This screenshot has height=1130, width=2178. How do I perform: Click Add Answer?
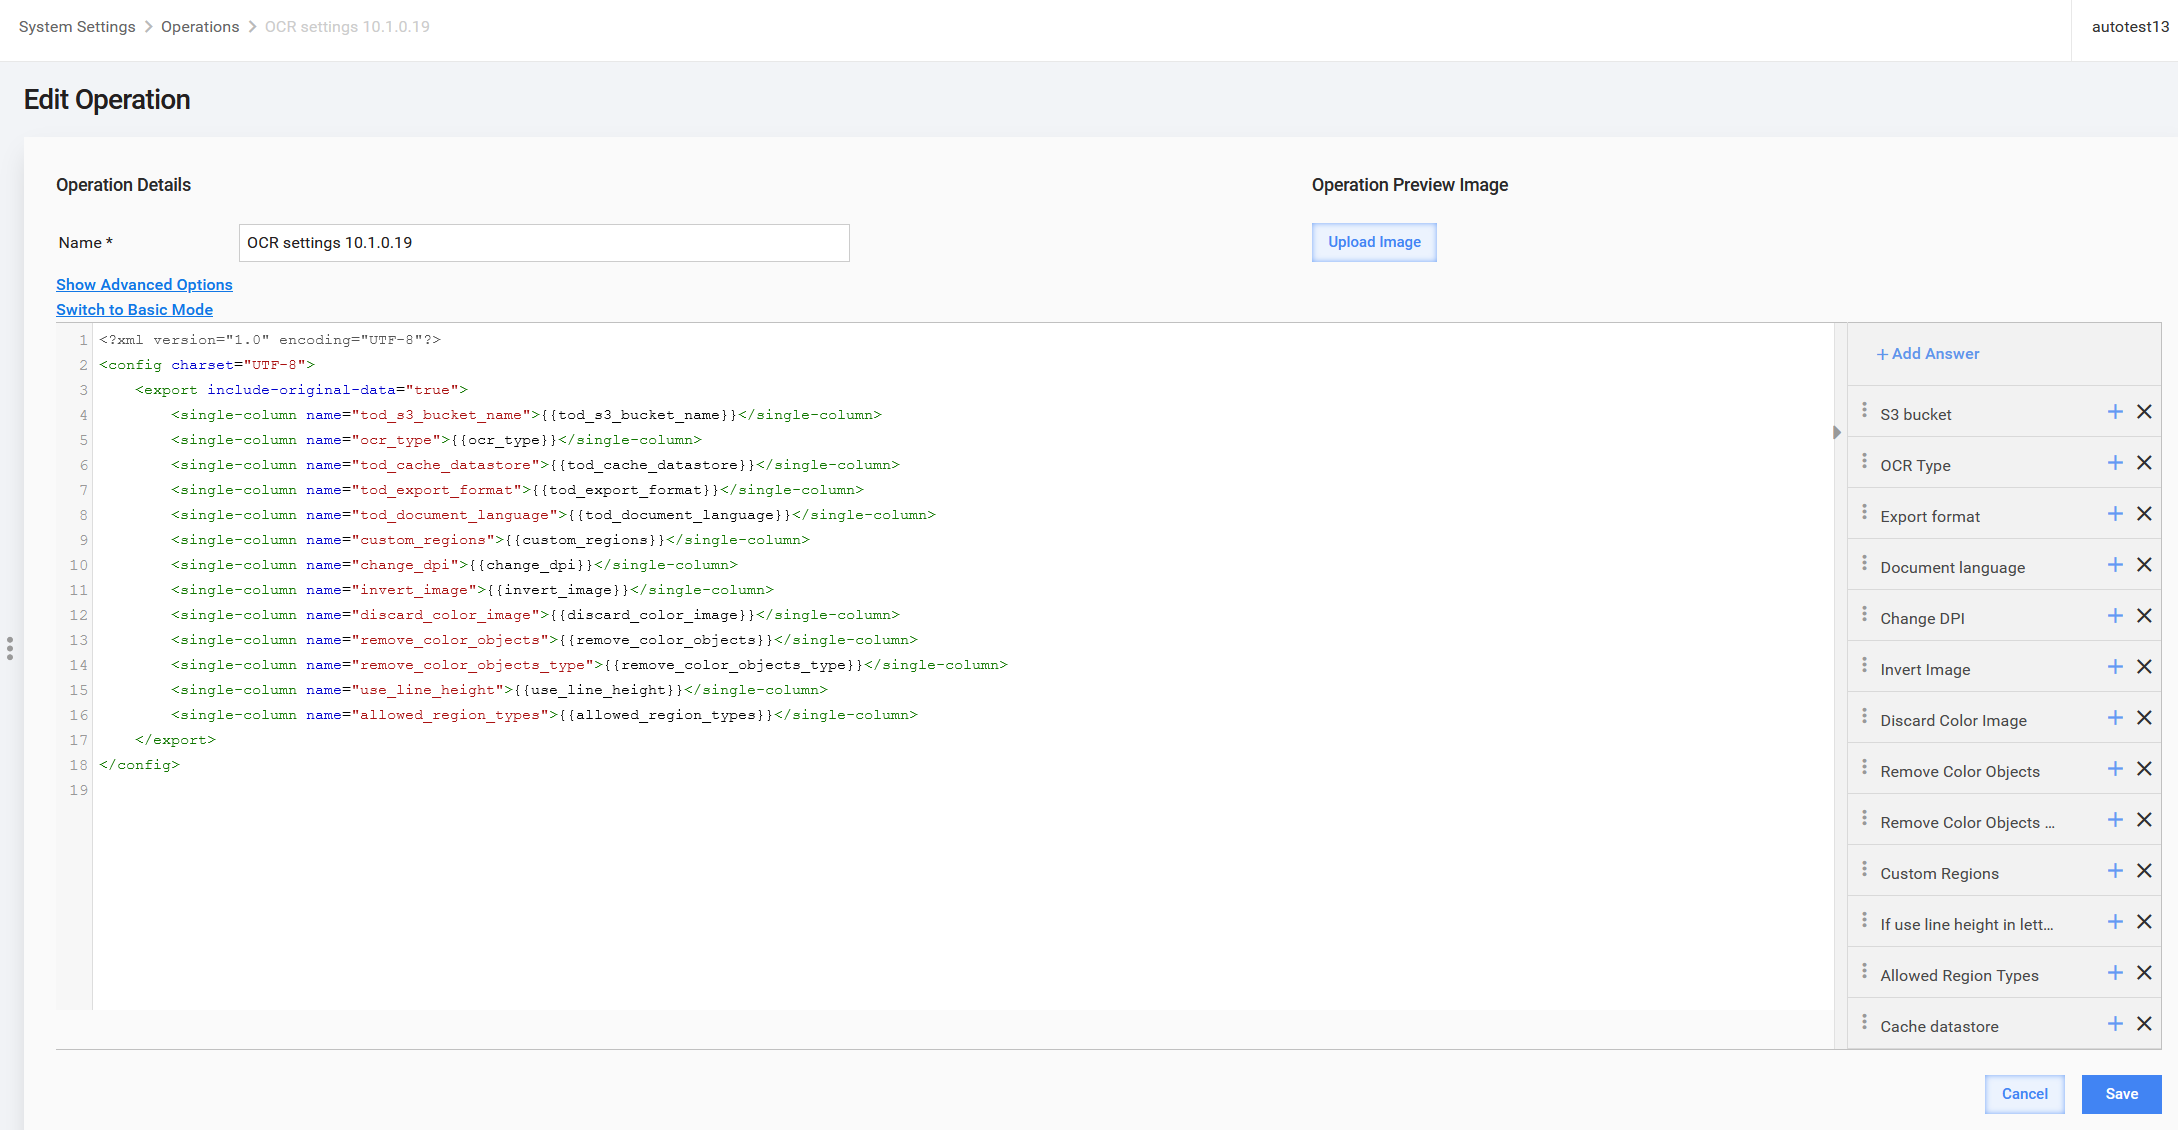[x=1928, y=354]
